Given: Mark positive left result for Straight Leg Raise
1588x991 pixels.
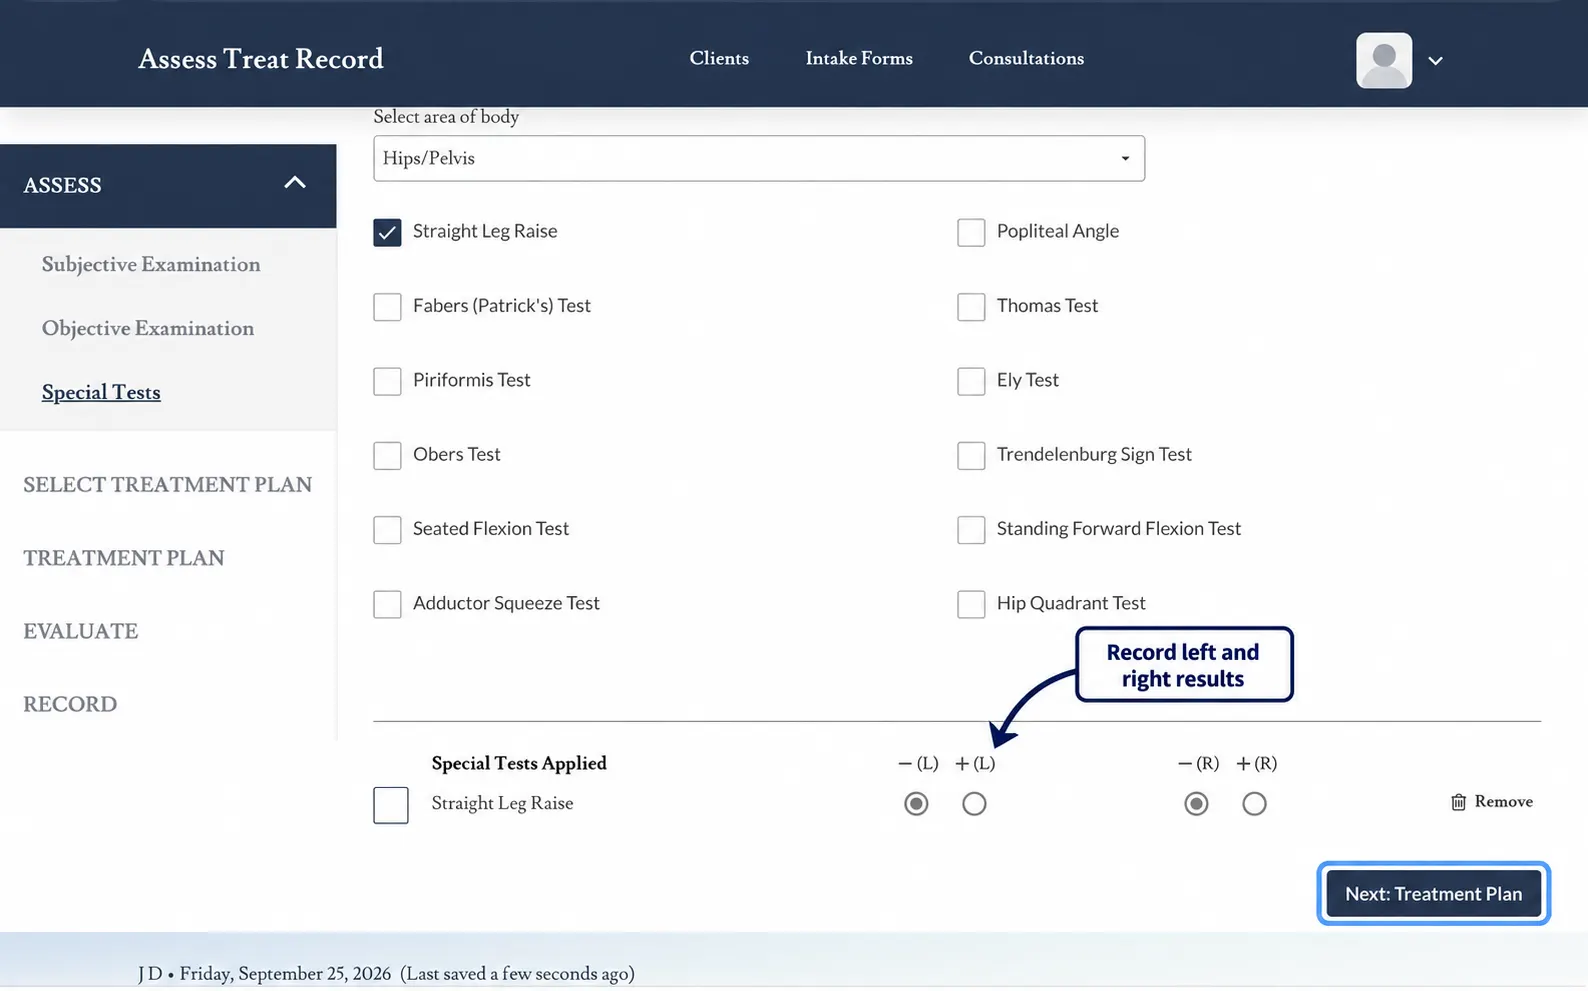Looking at the screenshot, I should (974, 804).
